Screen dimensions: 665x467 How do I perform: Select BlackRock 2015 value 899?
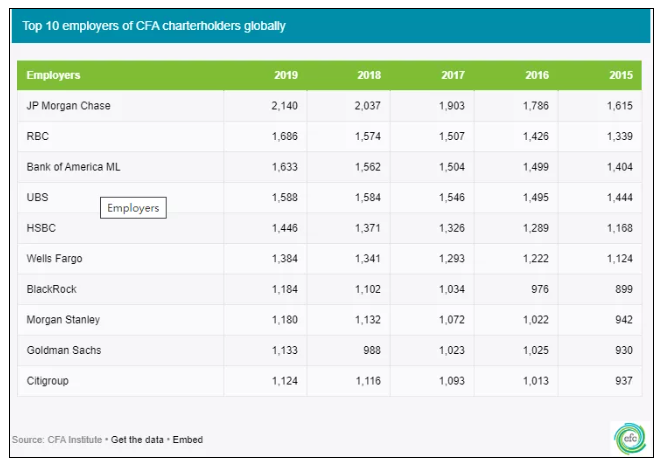pos(624,289)
